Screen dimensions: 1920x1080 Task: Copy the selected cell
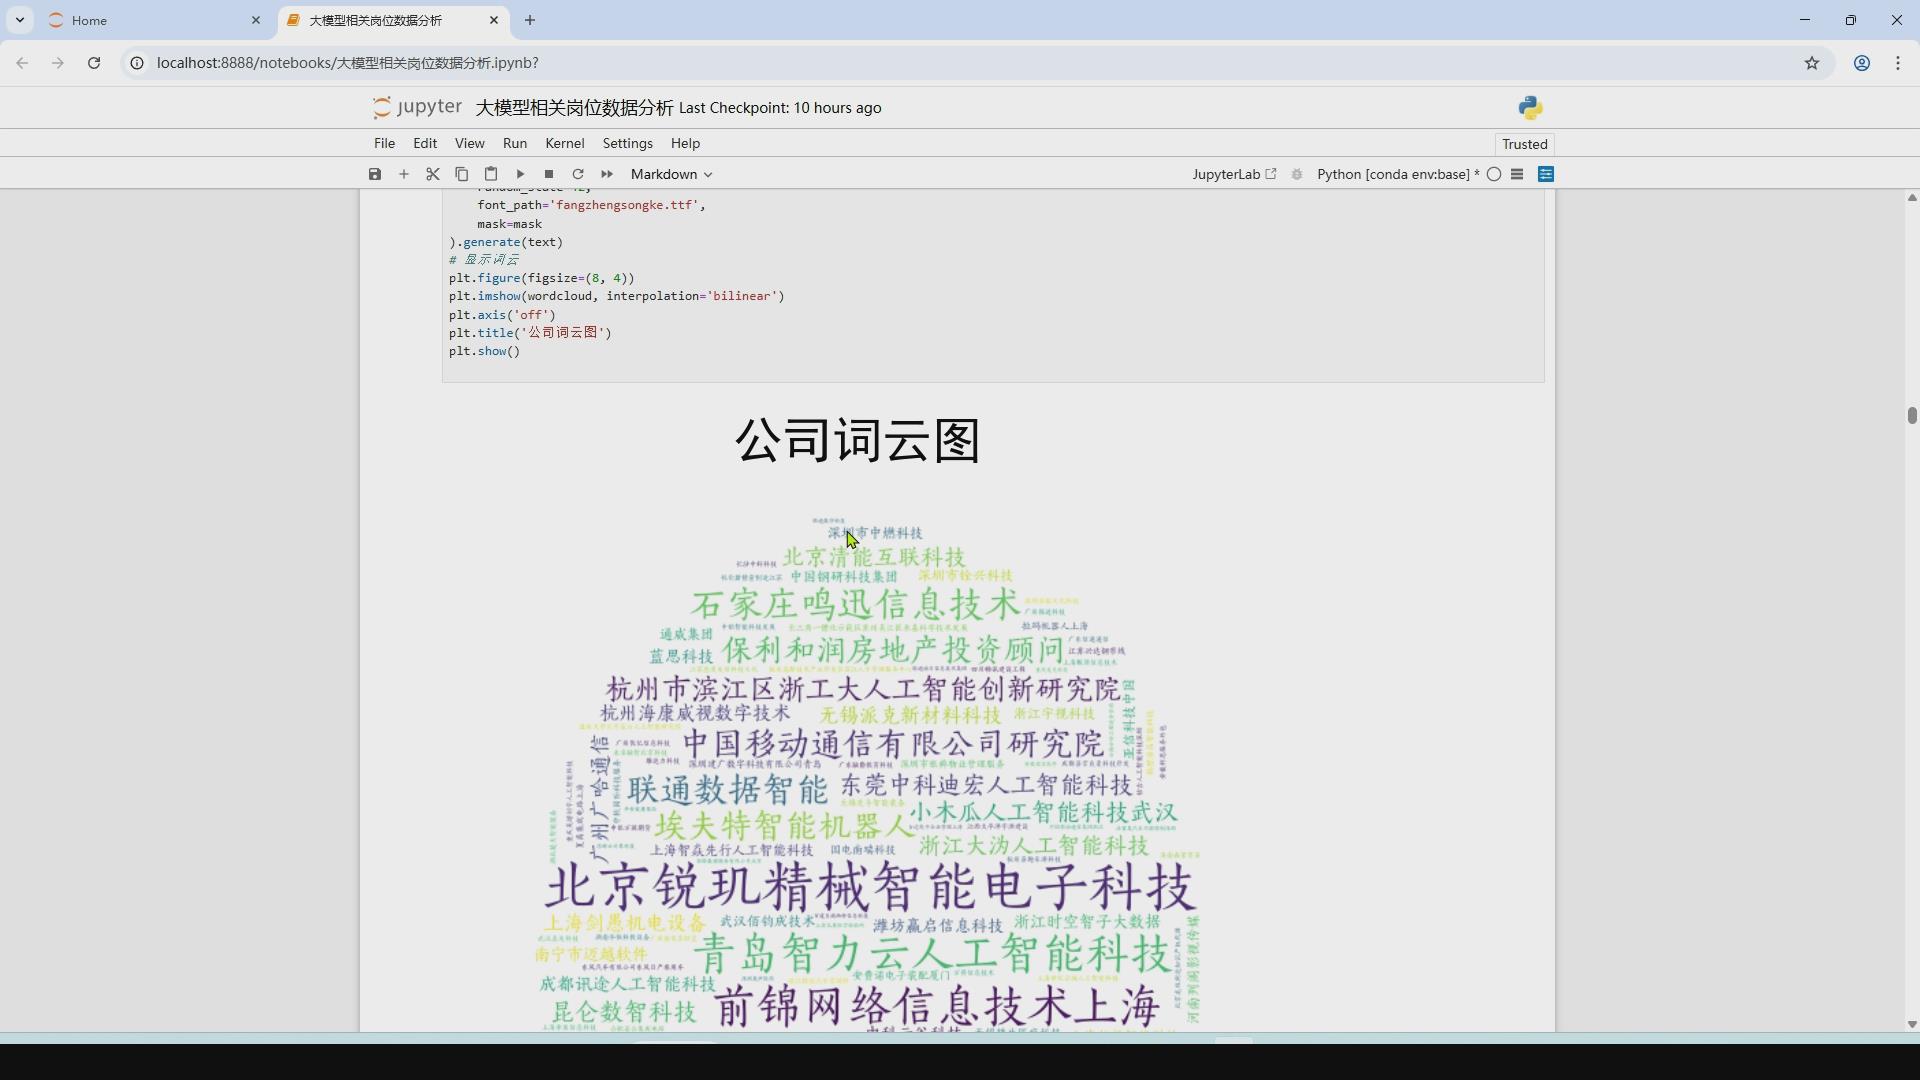(461, 174)
